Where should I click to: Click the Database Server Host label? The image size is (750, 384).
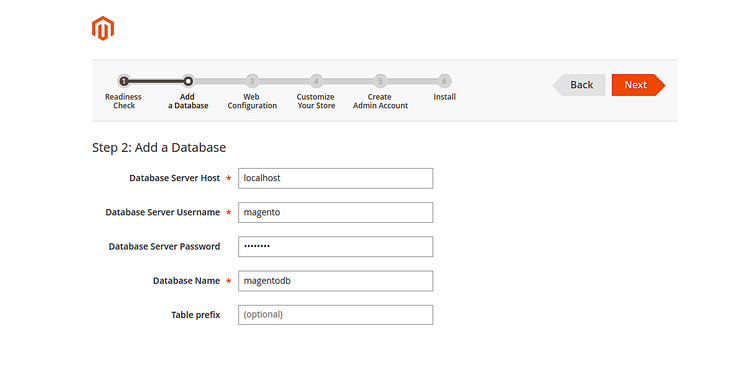pyautogui.click(x=175, y=178)
